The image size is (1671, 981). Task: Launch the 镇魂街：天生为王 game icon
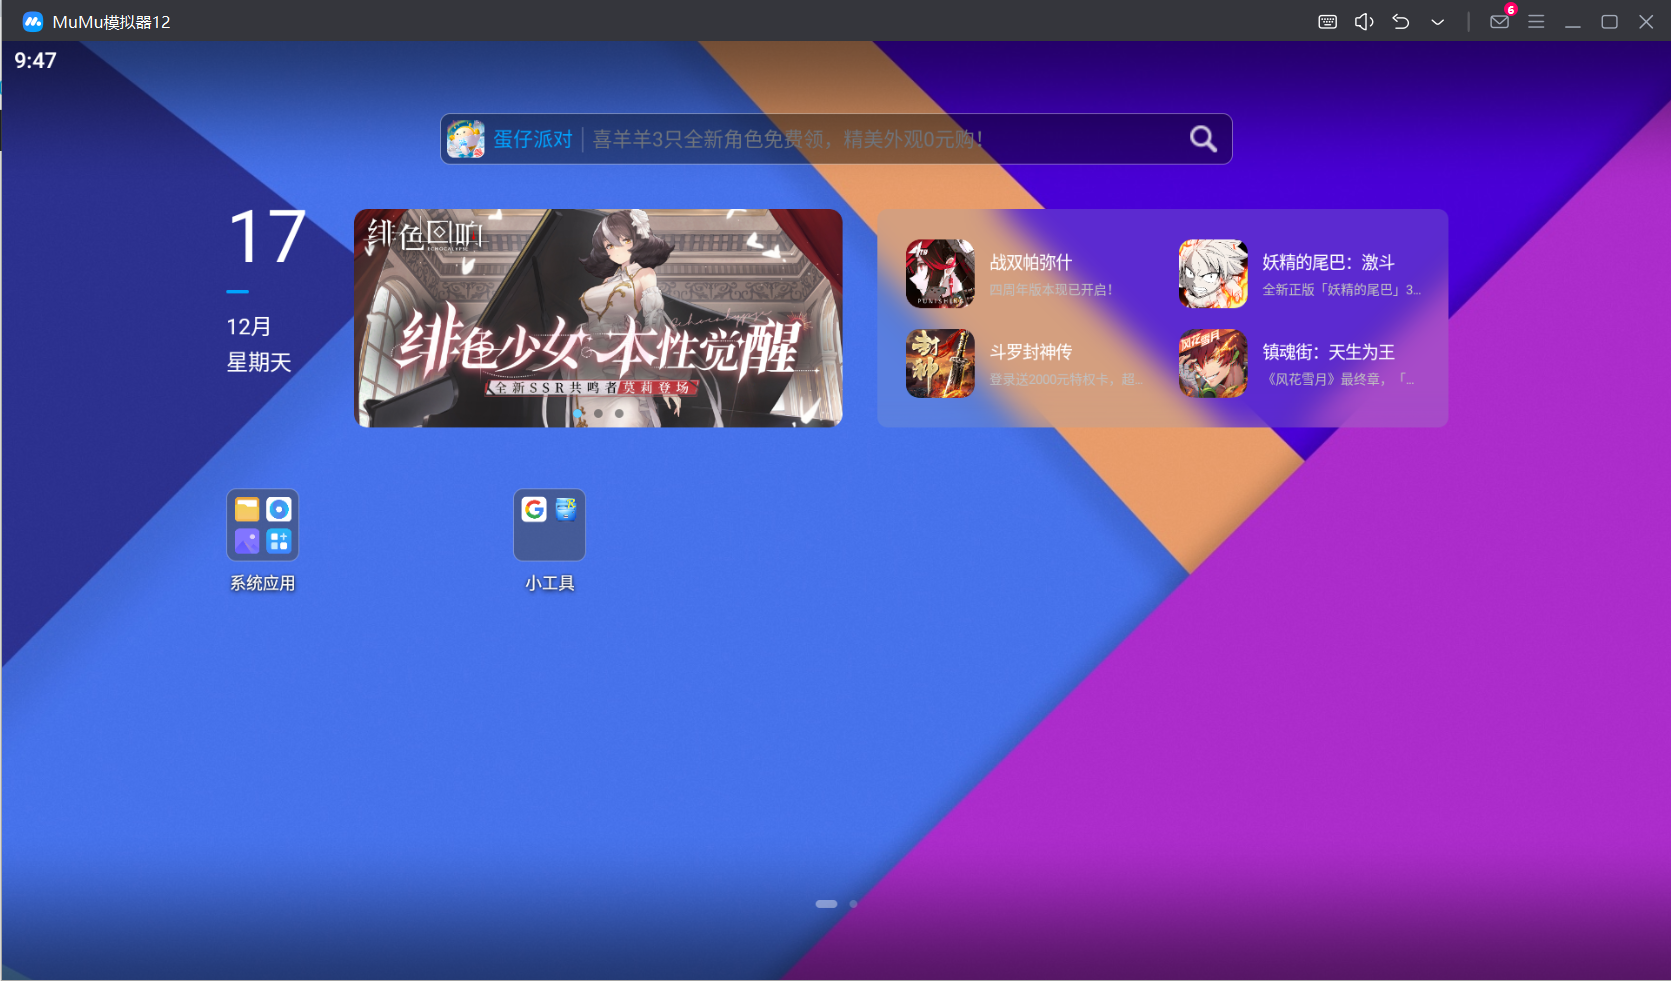coord(1213,363)
